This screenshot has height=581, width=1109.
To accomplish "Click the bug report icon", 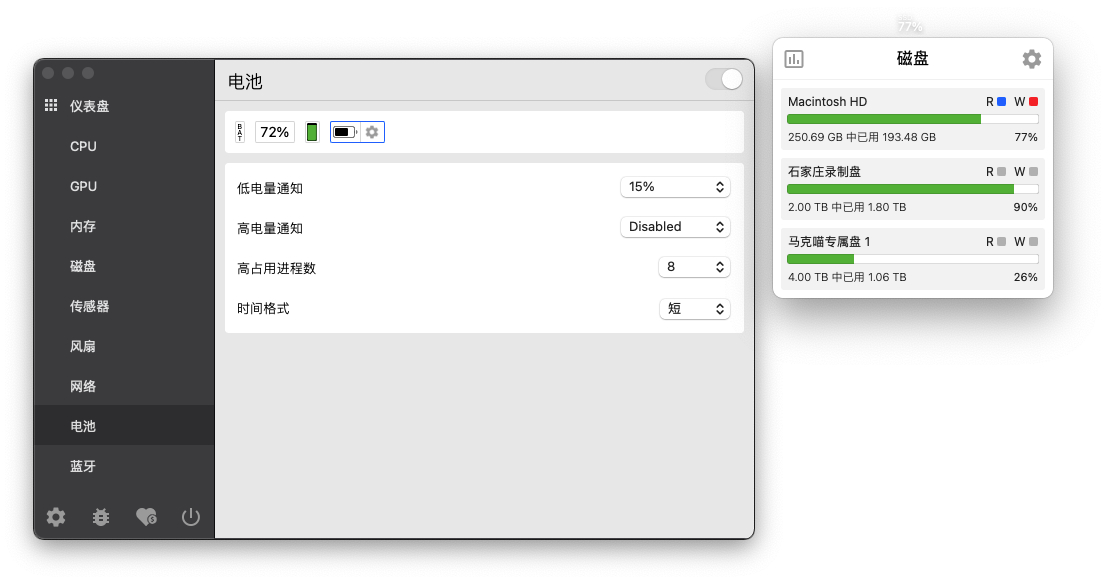I will [x=101, y=517].
